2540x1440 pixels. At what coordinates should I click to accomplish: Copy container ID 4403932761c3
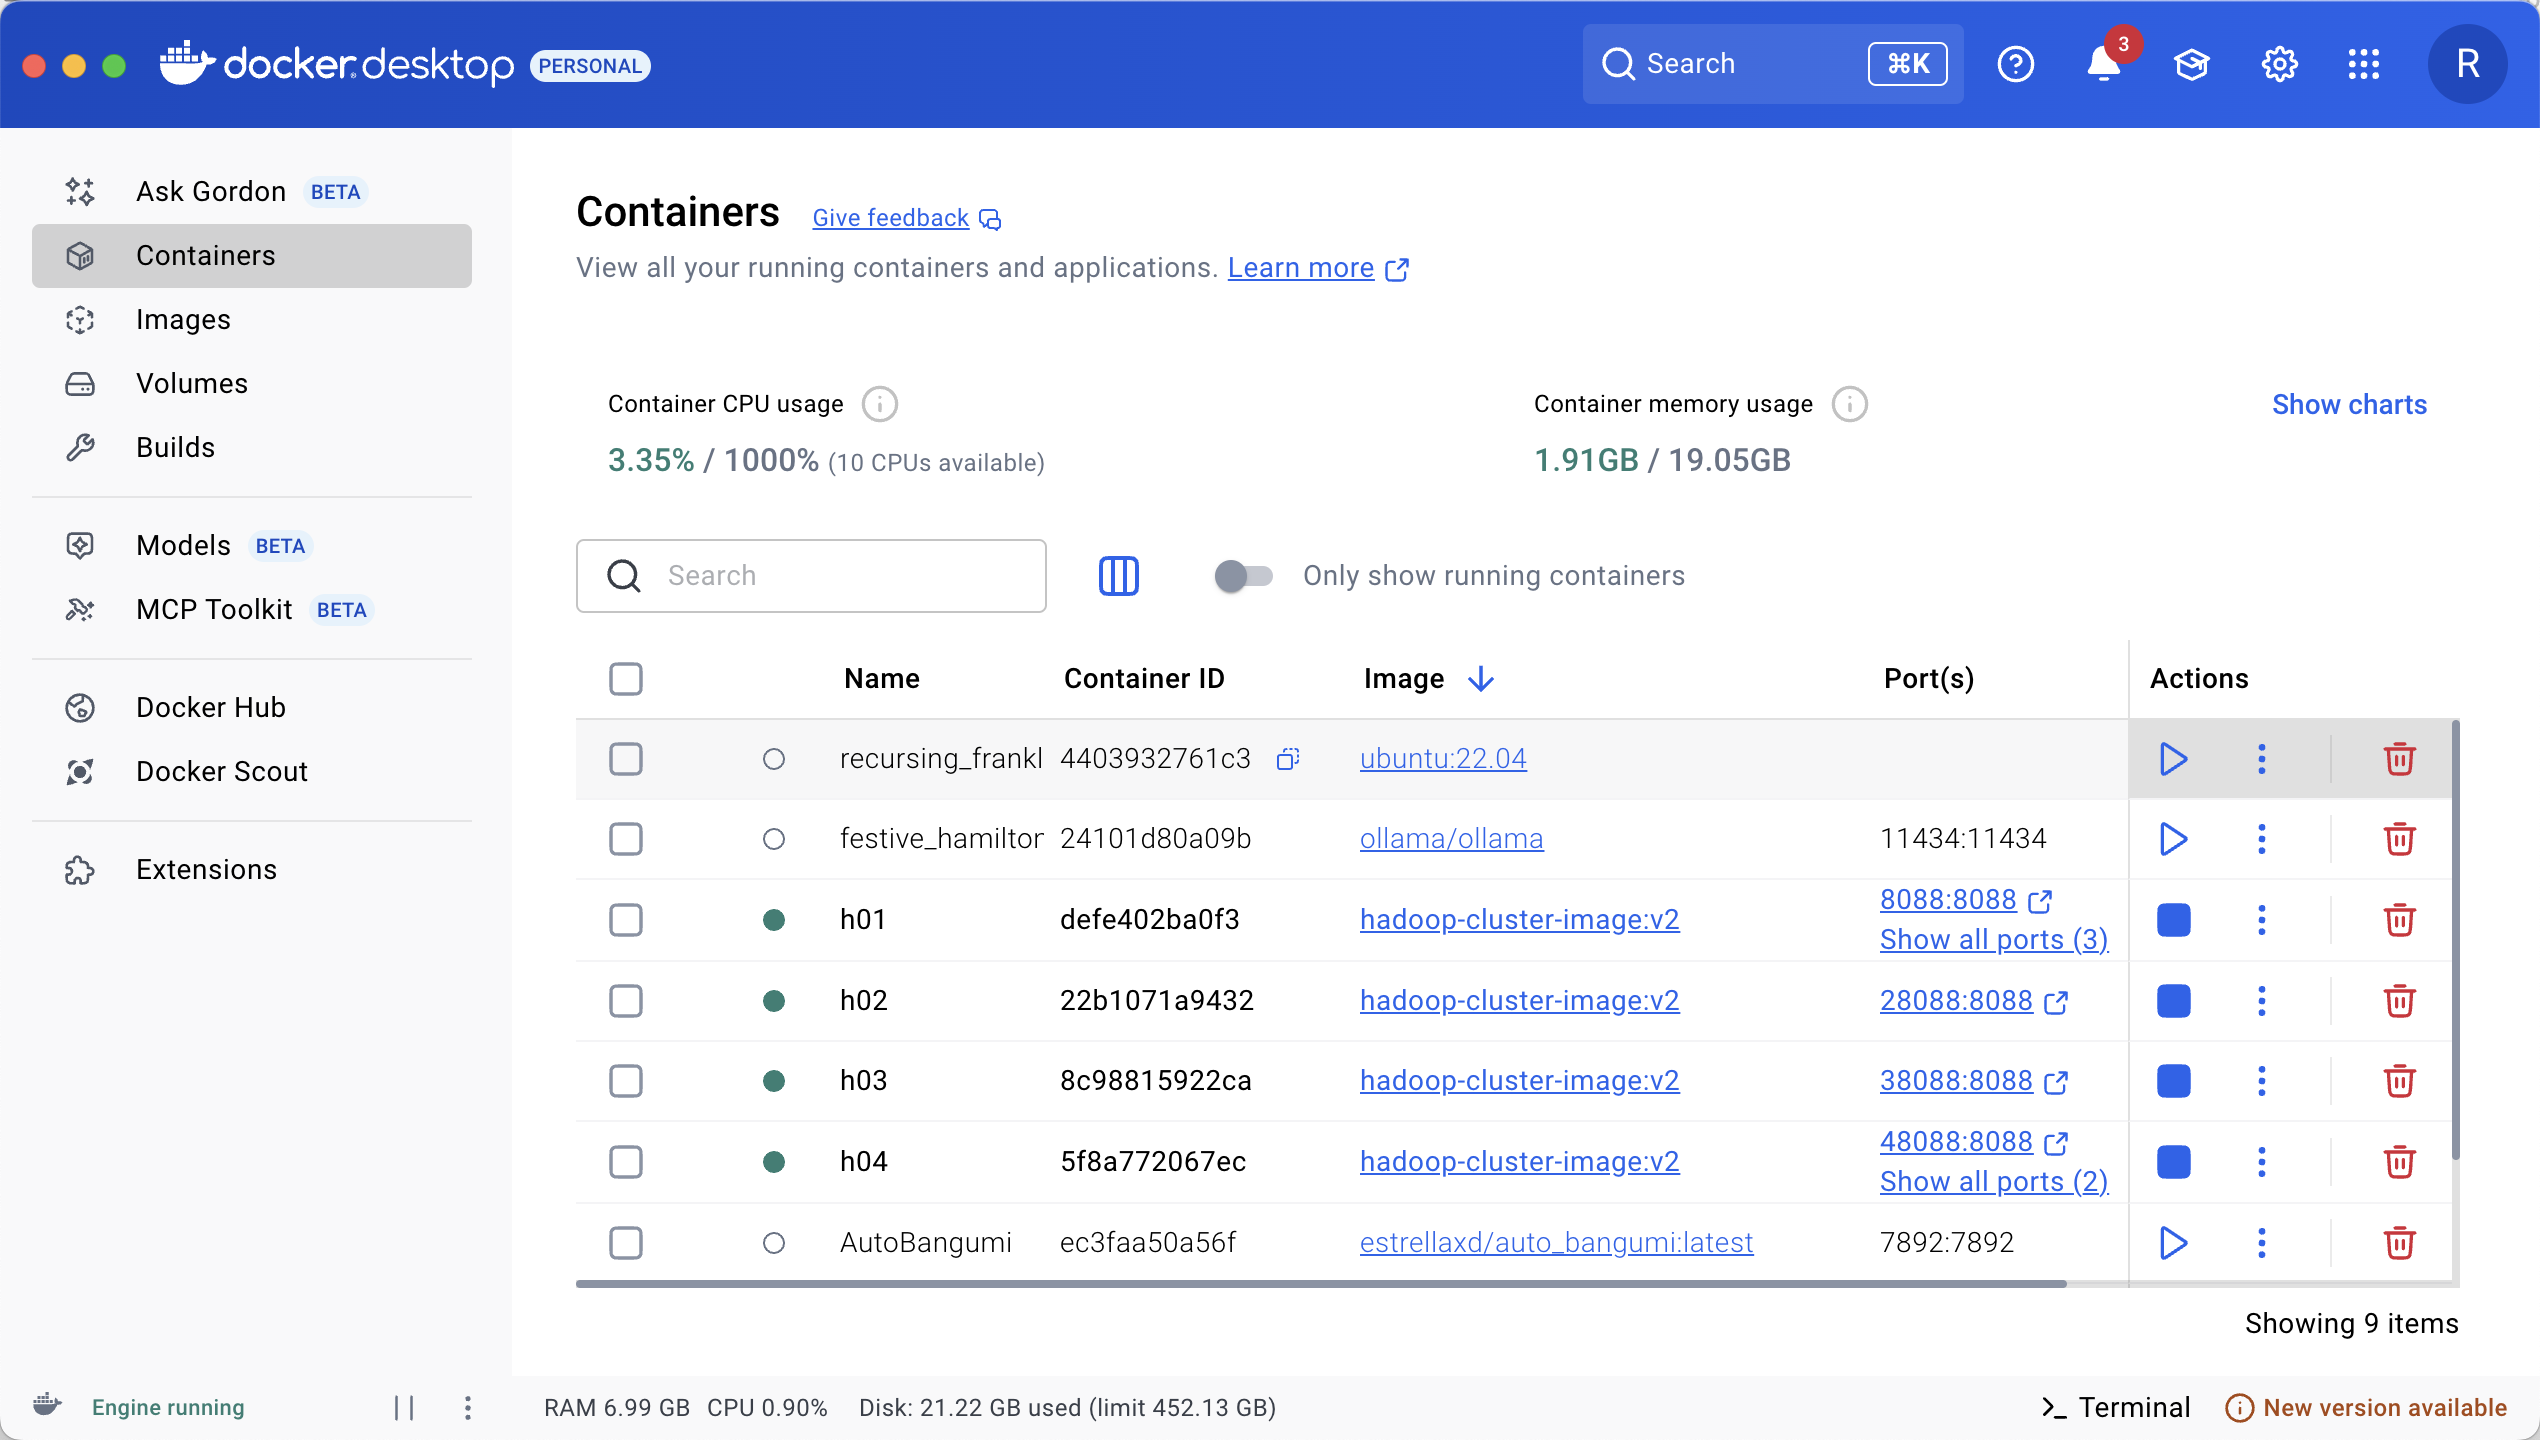point(1288,759)
